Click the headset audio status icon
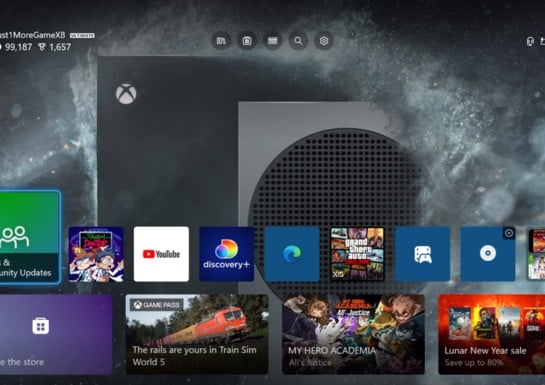Screen dimensions: 545x385 click(530, 42)
